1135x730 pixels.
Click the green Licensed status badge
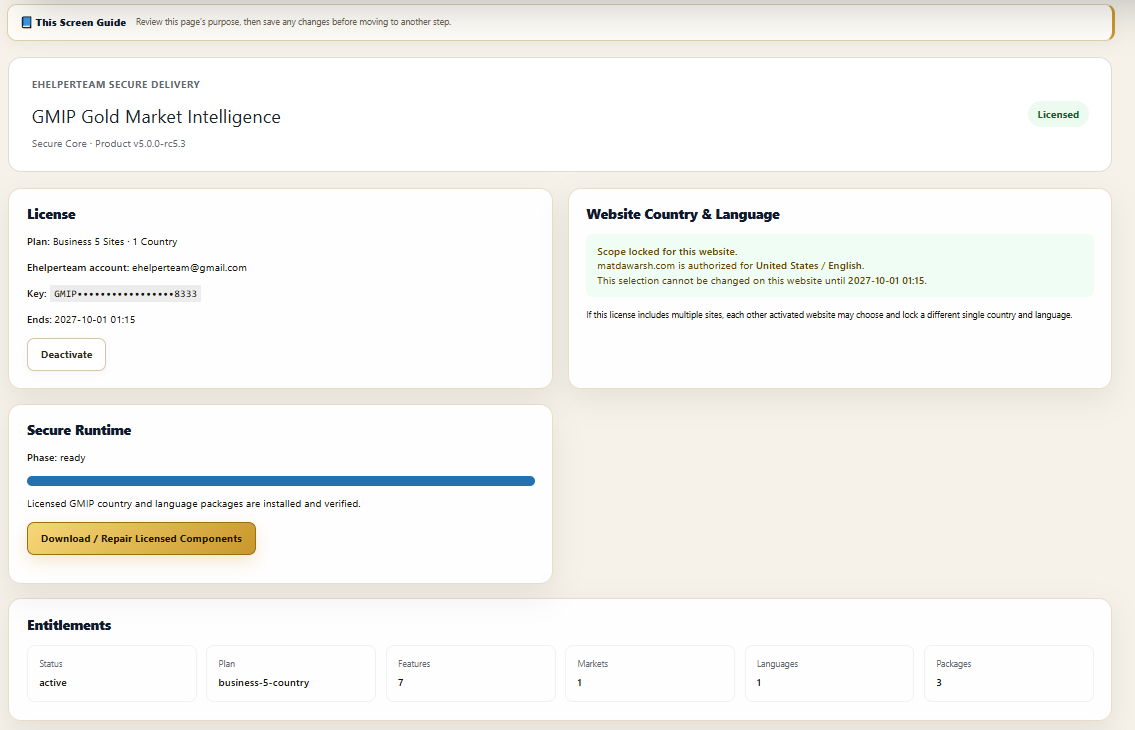coord(1058,114)
